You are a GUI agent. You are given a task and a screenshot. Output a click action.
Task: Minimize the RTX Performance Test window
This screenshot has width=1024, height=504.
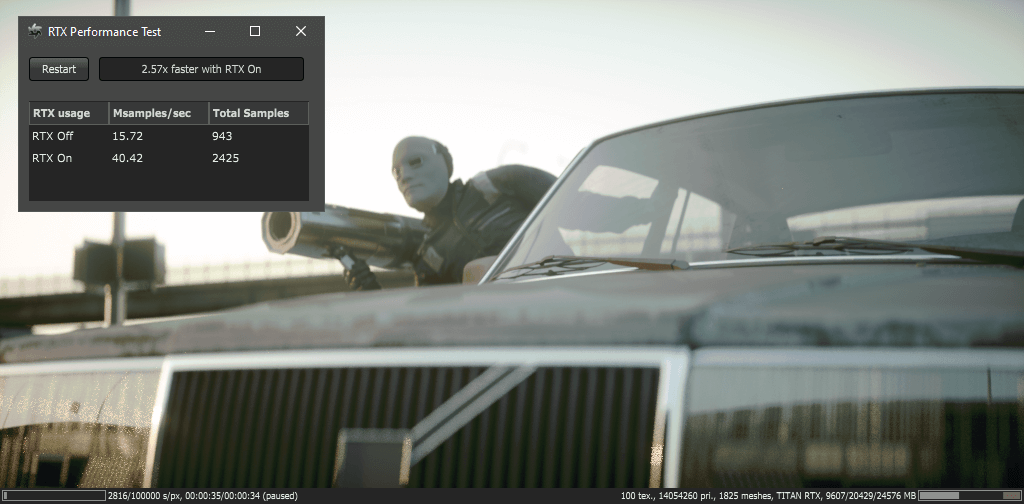click(210, 31)
